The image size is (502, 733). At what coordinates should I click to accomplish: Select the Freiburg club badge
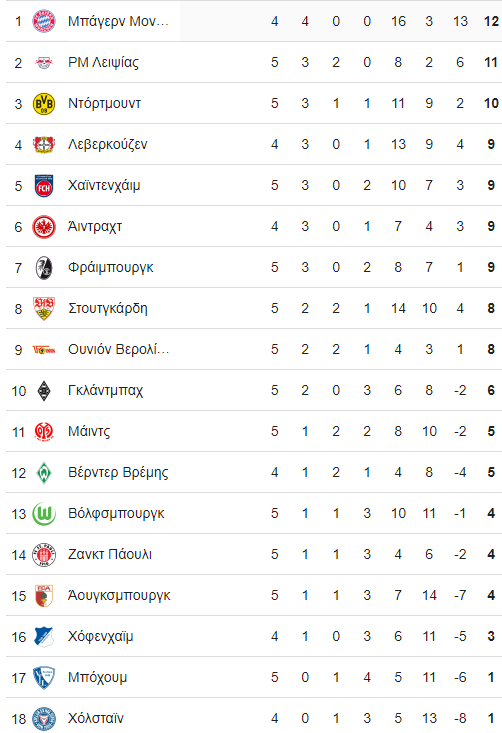pyautogui.click(x=44, y=268)
